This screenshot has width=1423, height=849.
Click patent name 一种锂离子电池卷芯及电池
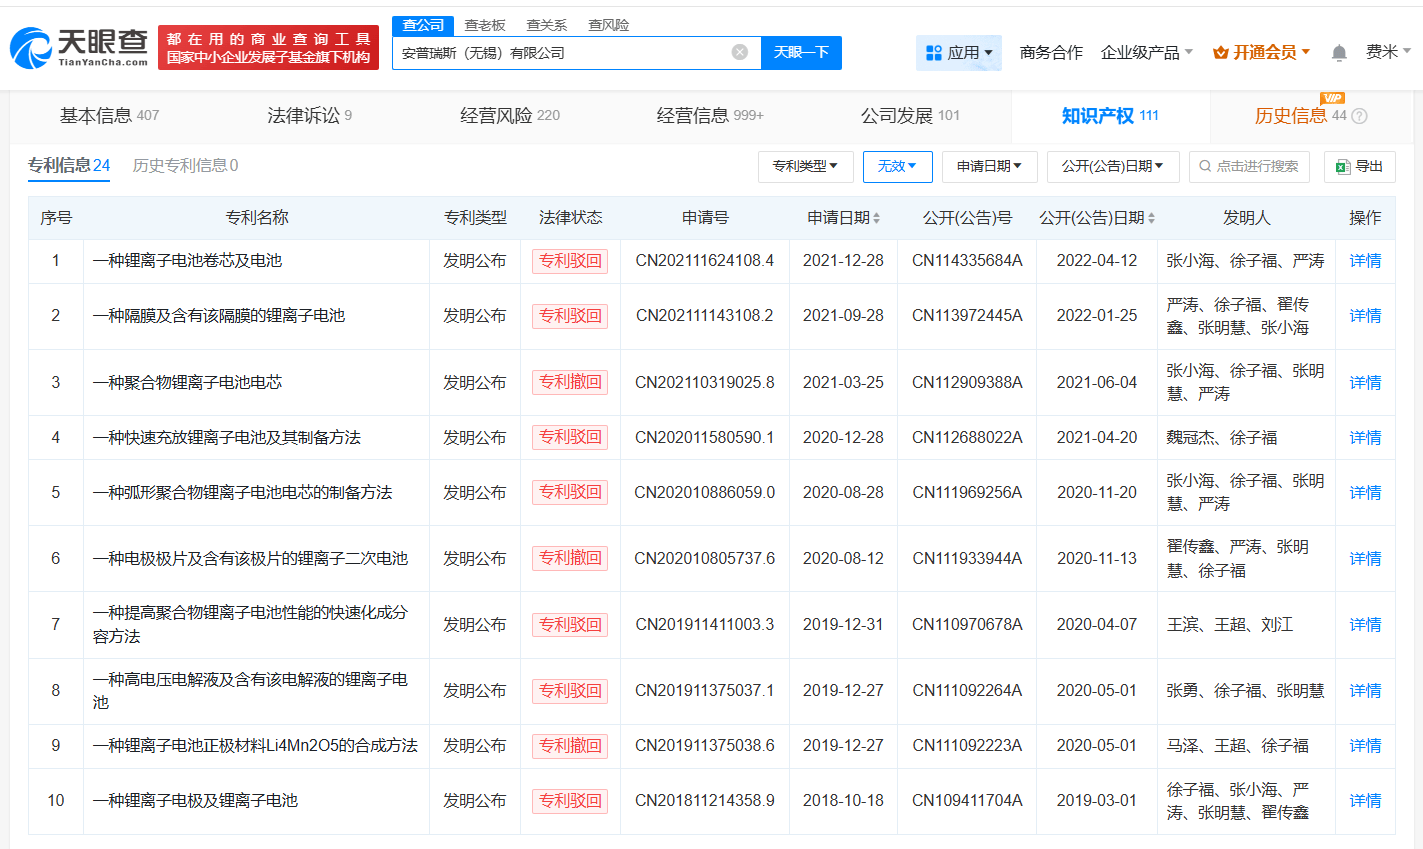click(188, 261)
